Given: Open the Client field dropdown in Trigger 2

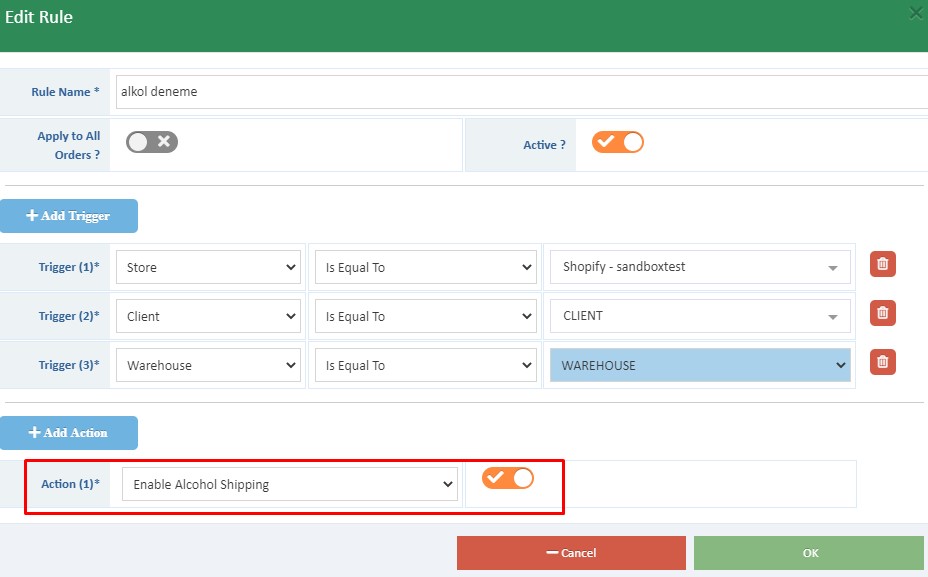Looking at the screenshot, I should (208, 316).
